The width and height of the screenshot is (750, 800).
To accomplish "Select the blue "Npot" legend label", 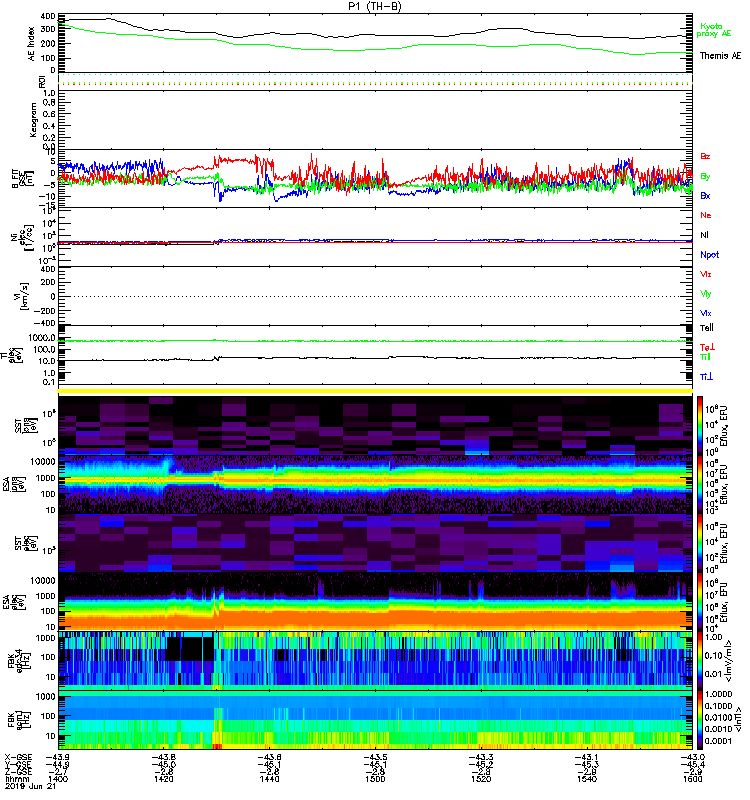I will (709, 255).
